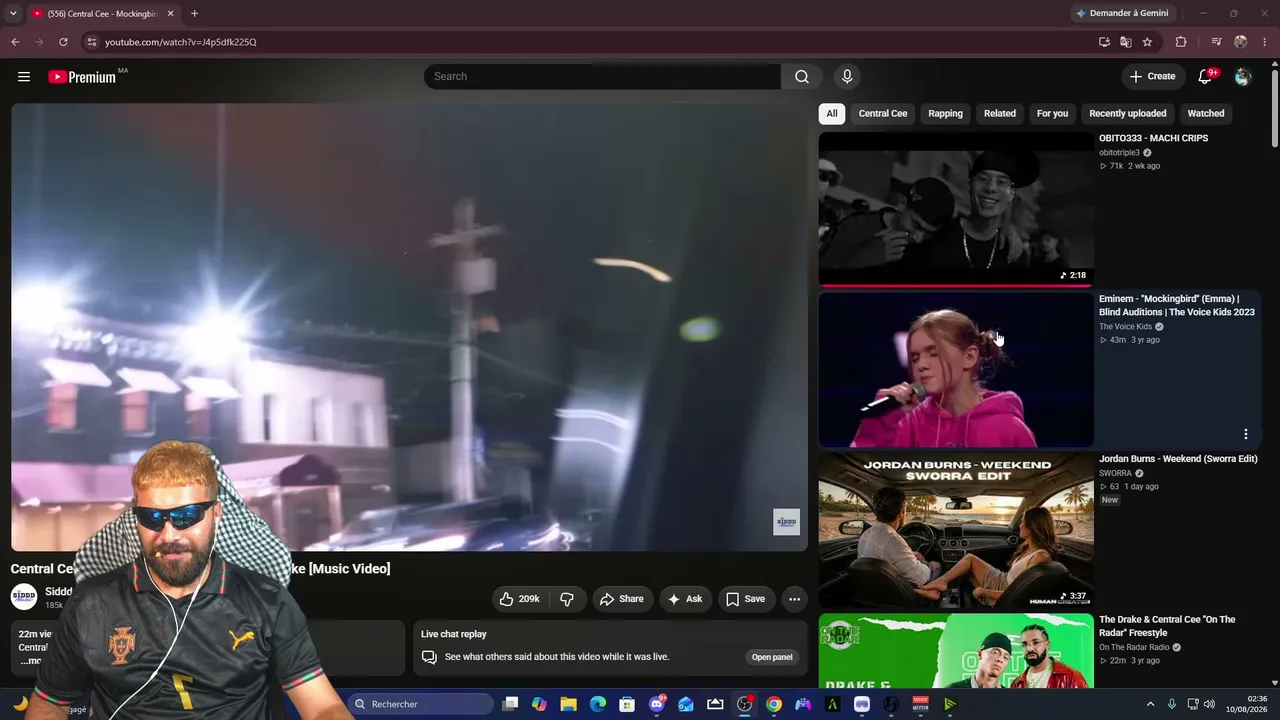Image resolution: width=1280 pixels, height=720 pixels.
Task: Visit the On The Radar Radio channel
Action: click(1134, 648)
